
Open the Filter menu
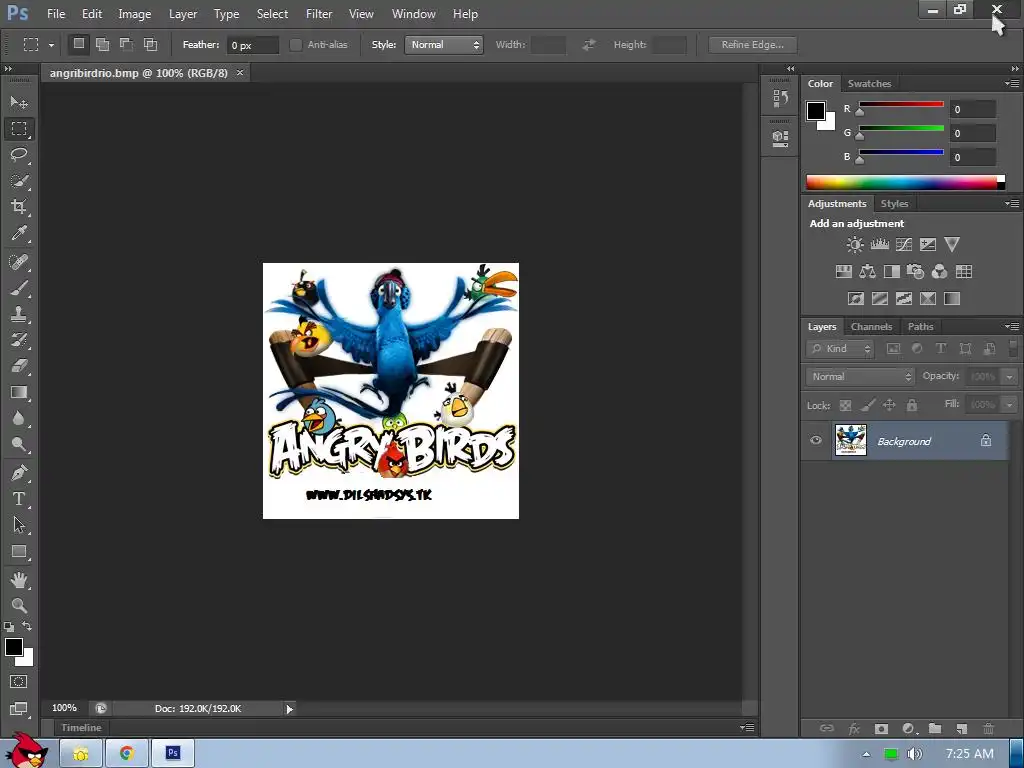(319, 14)
